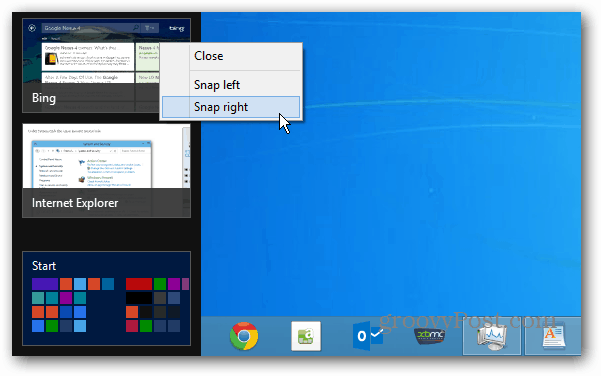Click the back arrow in Bing thumbnail
The height and width of the screenshot is (376, 601).
coord(32,28)
